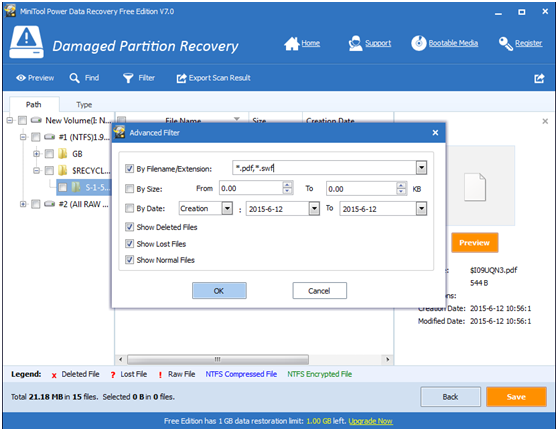558x431 pixels.
Task: Click the scrollbar right arrow
Action: (x=387, y=359)
